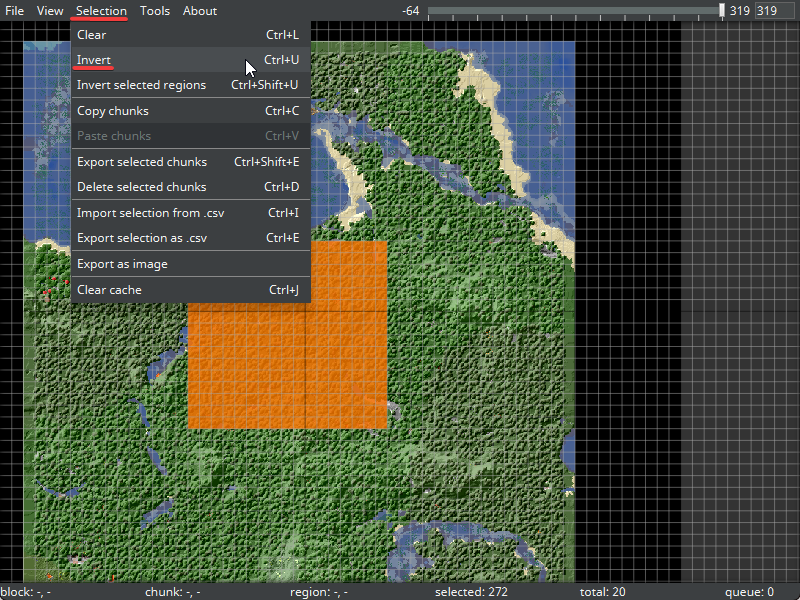Close the open Selection menu
This screenshot has width=800, height=600.
coord(101,11)
